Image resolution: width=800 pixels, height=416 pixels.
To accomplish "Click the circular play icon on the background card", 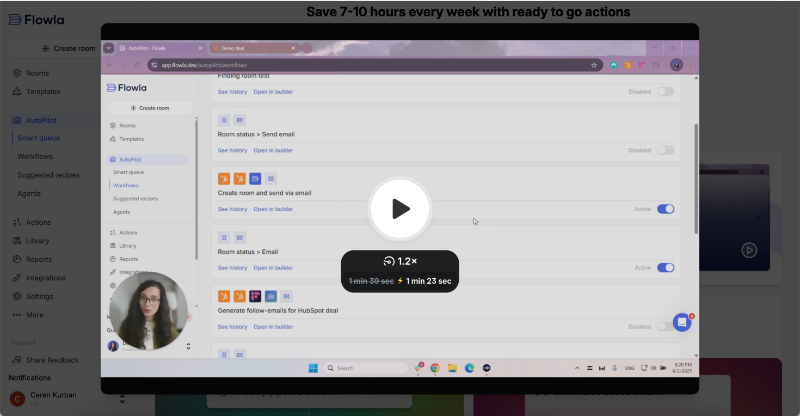I will point(749,250).
